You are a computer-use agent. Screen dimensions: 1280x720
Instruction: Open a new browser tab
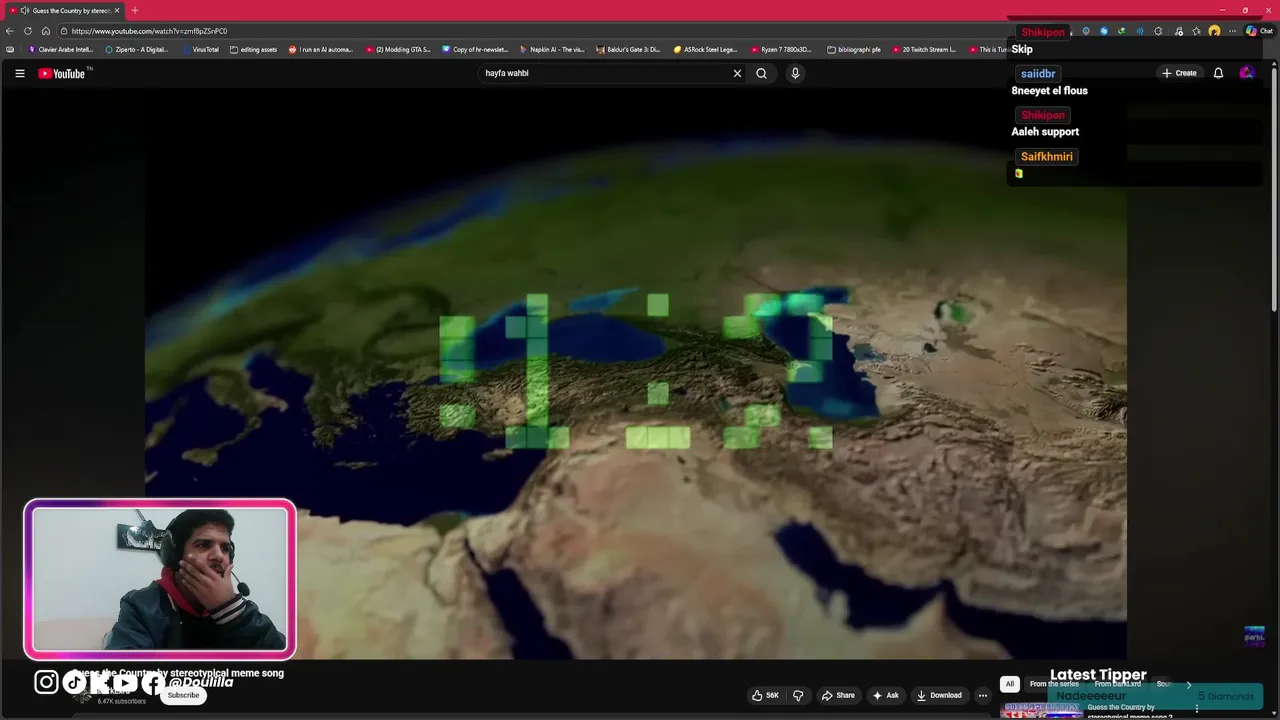click(x=135, y=10)
